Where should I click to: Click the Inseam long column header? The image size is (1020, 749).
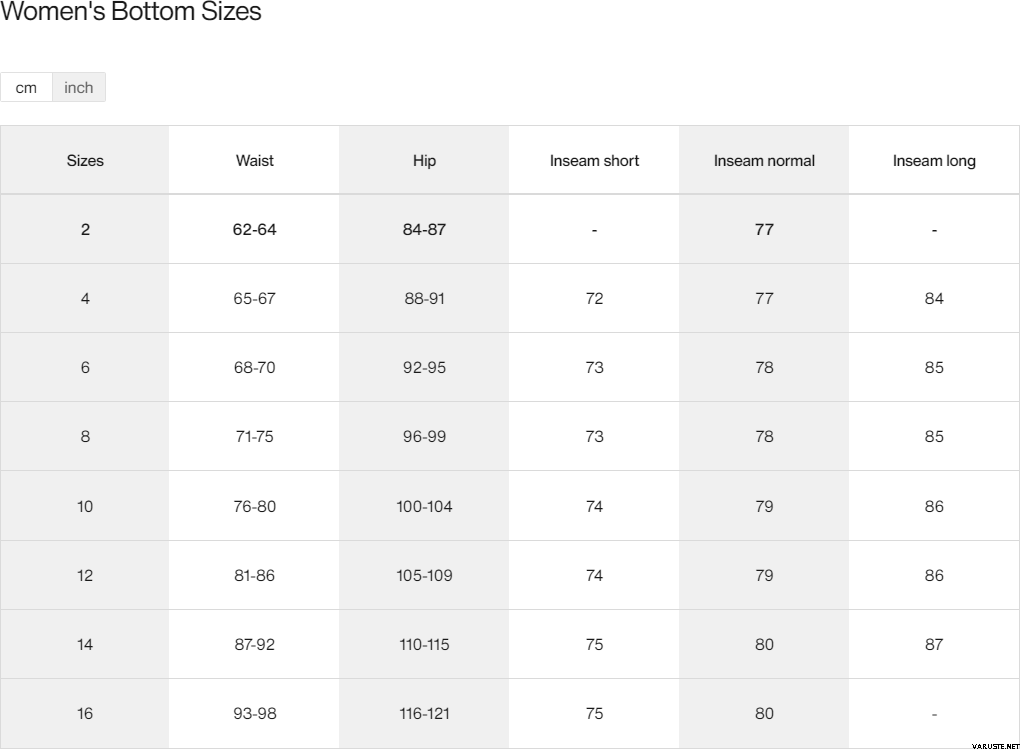pos(934,161)
